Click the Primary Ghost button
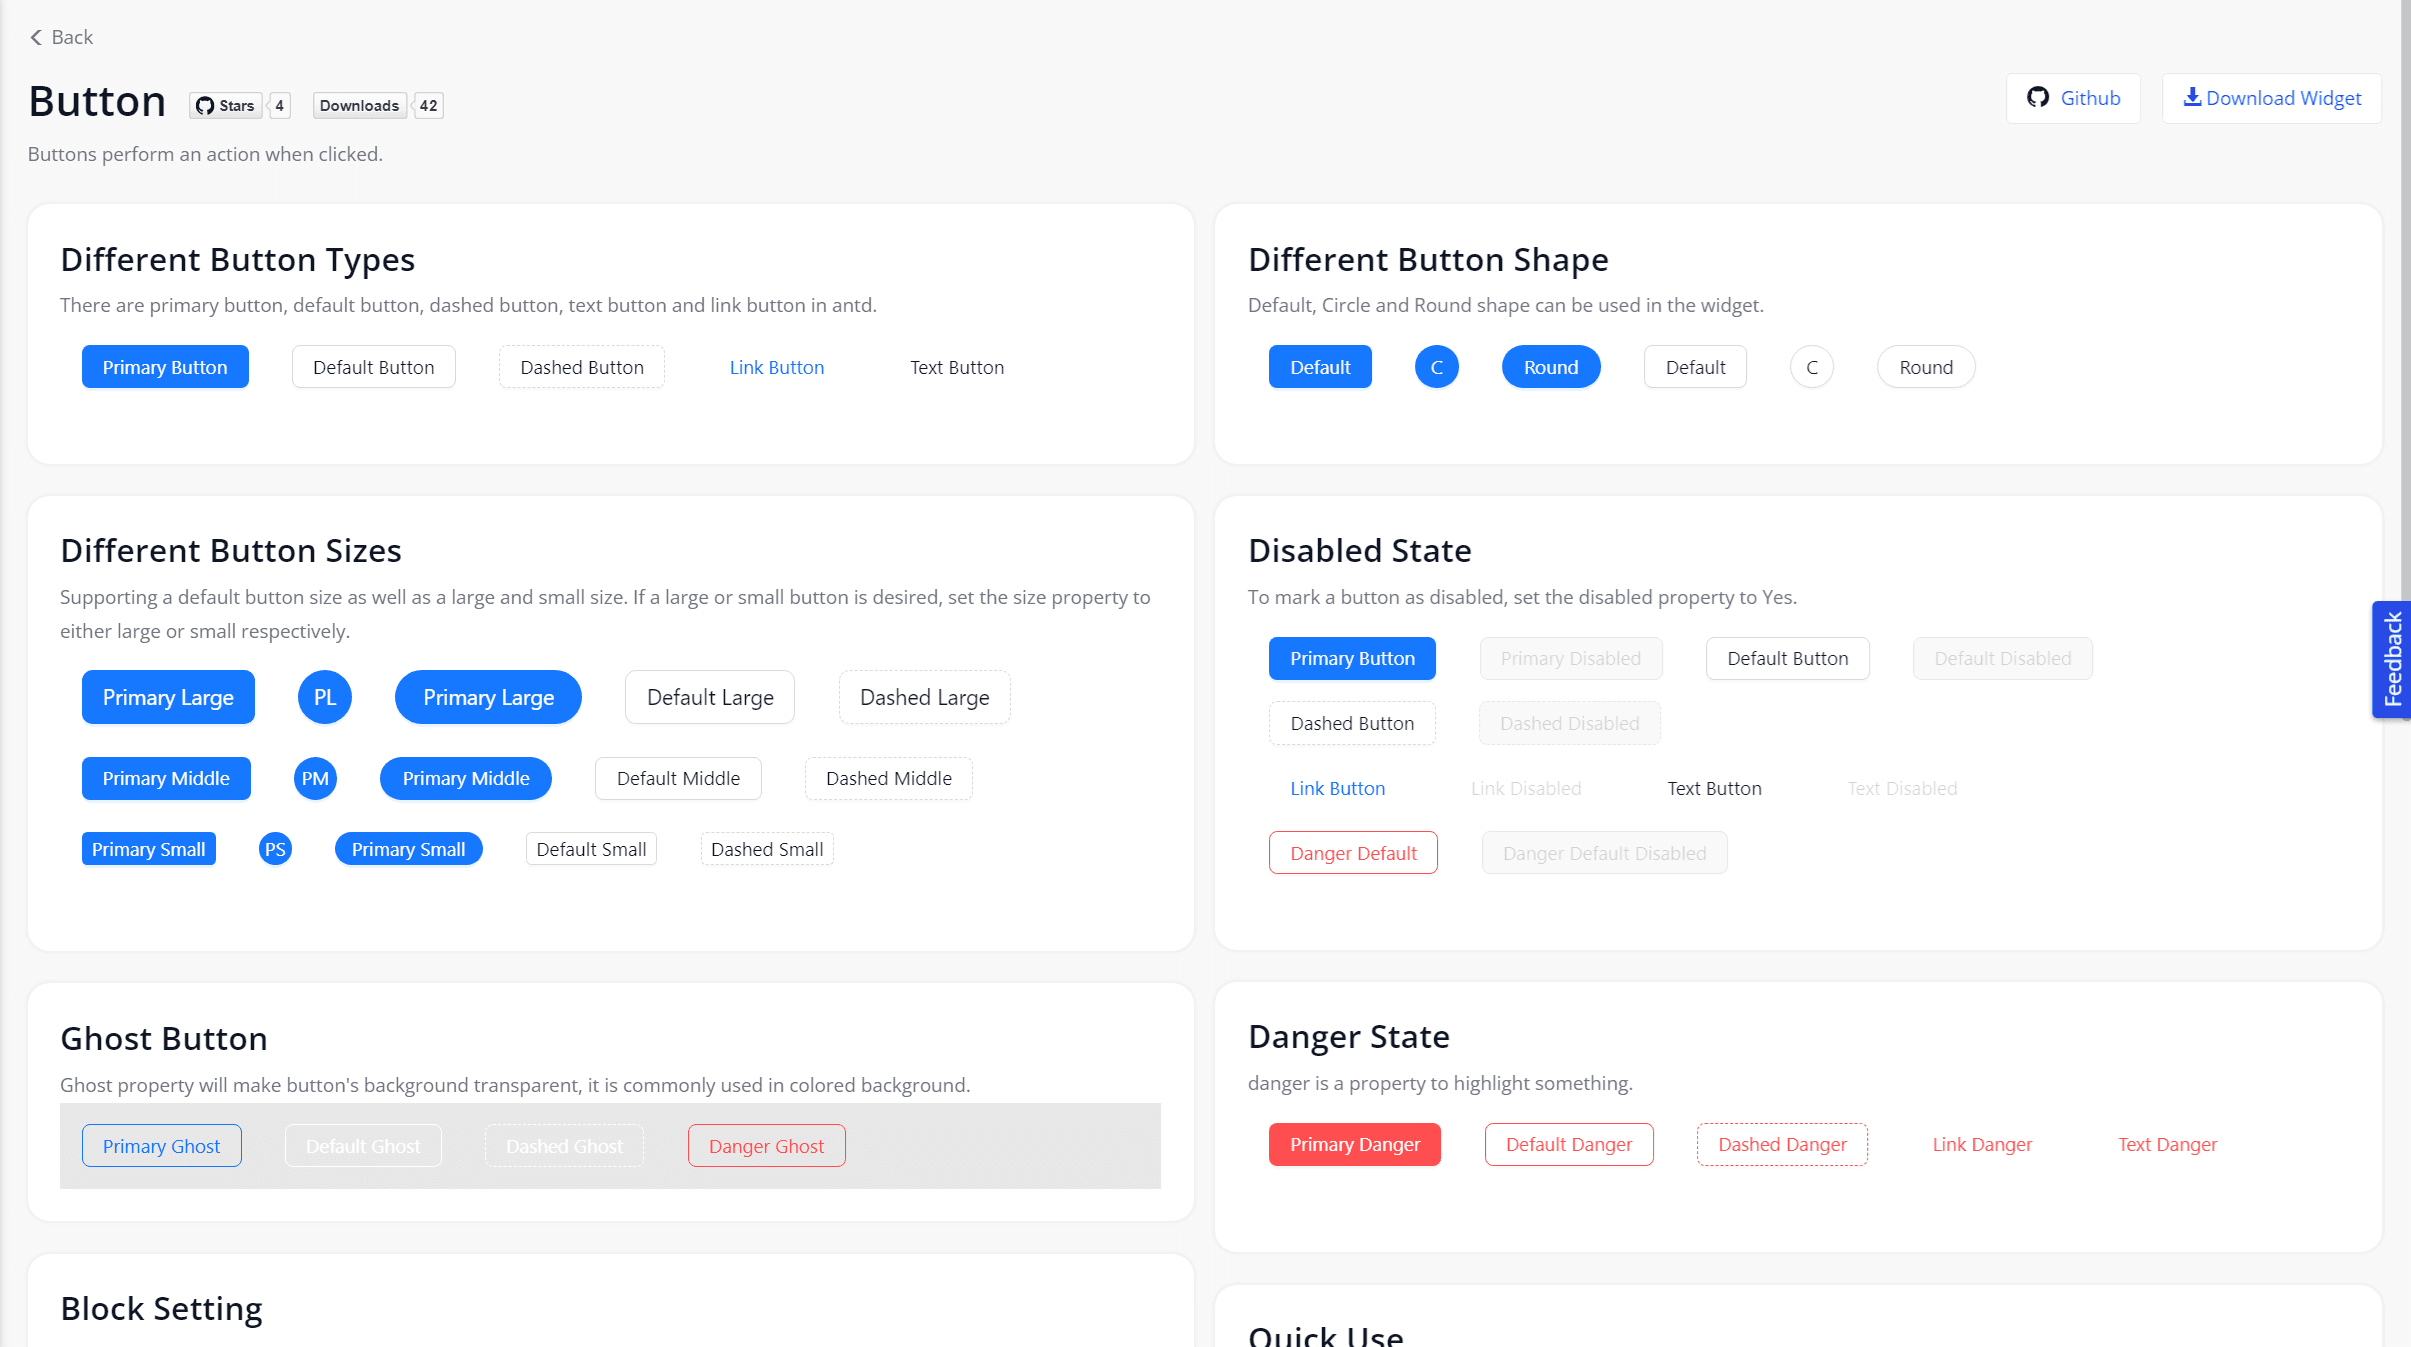 [x=160, y=1144]
